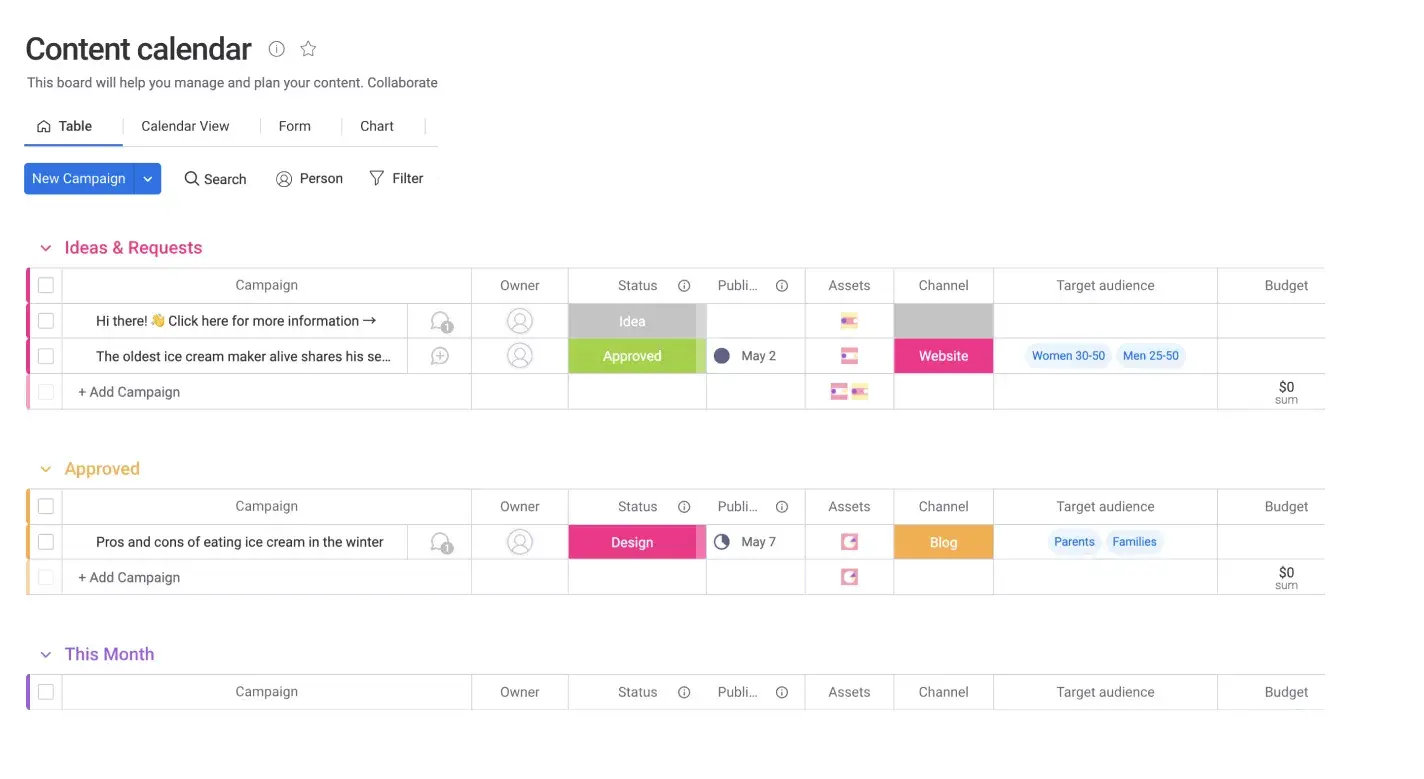This screenshot has height=779, width=1424.
Task: Select all items in the Approved group
Action: (x=45, y=506)
